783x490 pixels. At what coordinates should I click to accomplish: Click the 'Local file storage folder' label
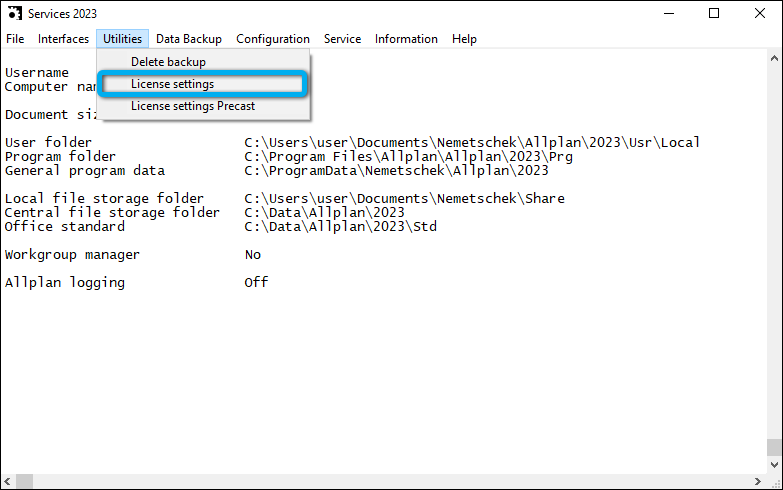click(x=104, y=198)
